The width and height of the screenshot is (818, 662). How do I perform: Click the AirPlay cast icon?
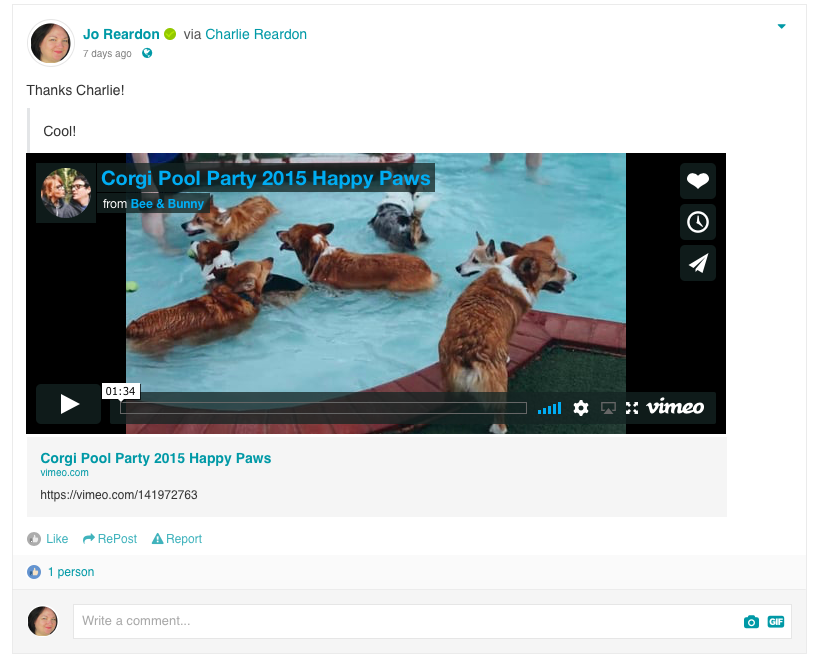(608, 408)
